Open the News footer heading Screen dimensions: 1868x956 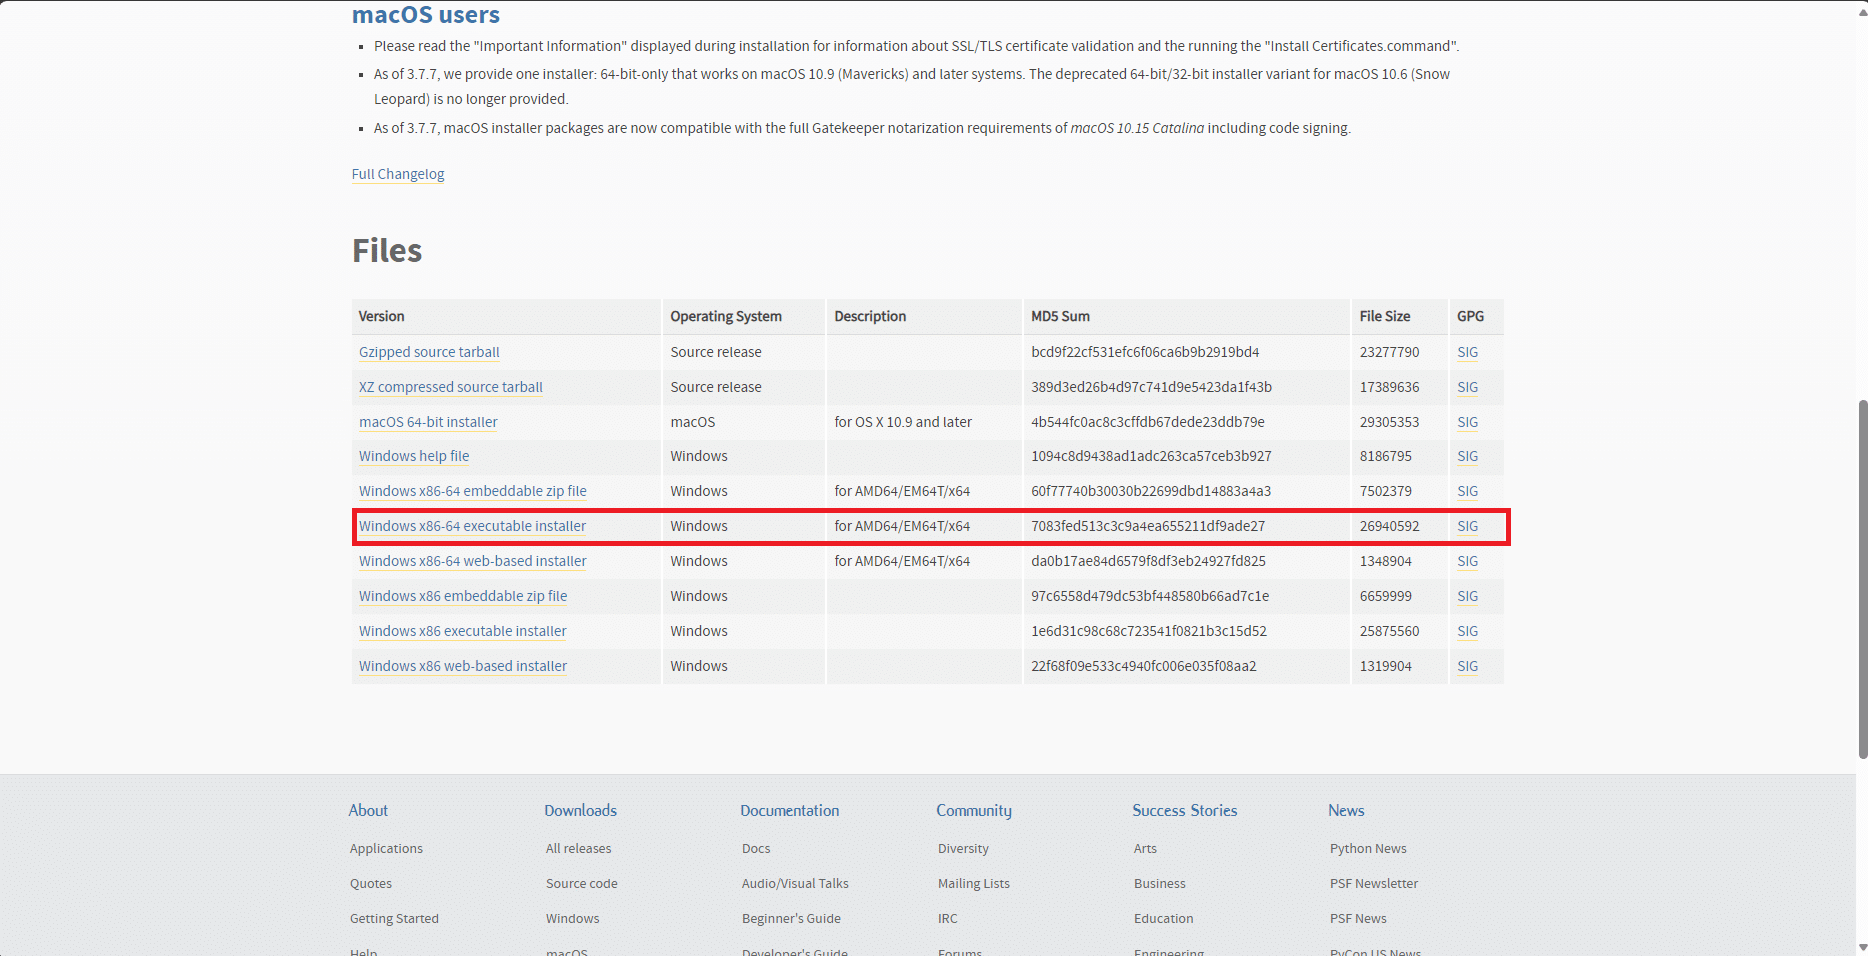tap(1346, 810)
